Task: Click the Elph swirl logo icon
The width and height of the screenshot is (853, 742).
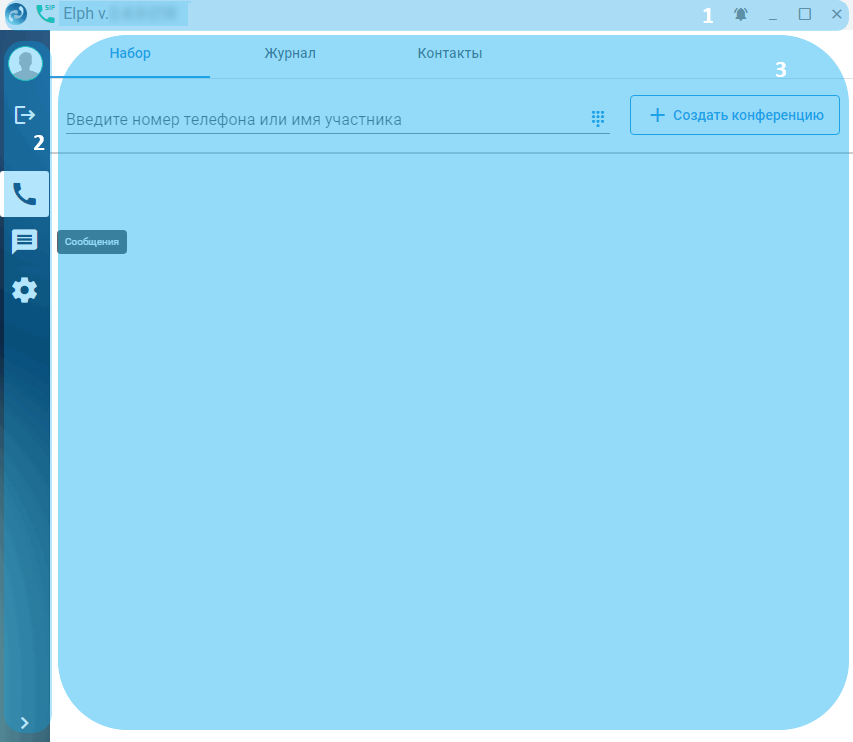Action: click(16, 14)
